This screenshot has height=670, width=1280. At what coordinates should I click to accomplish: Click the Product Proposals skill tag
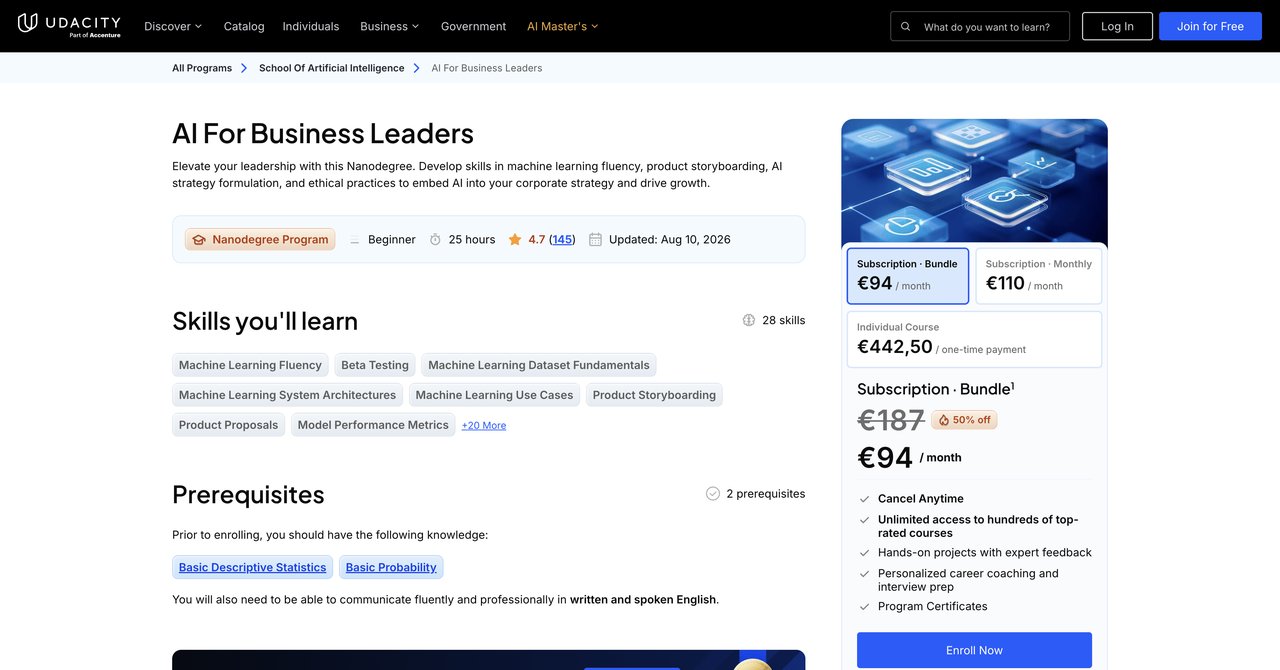[228, 425]
